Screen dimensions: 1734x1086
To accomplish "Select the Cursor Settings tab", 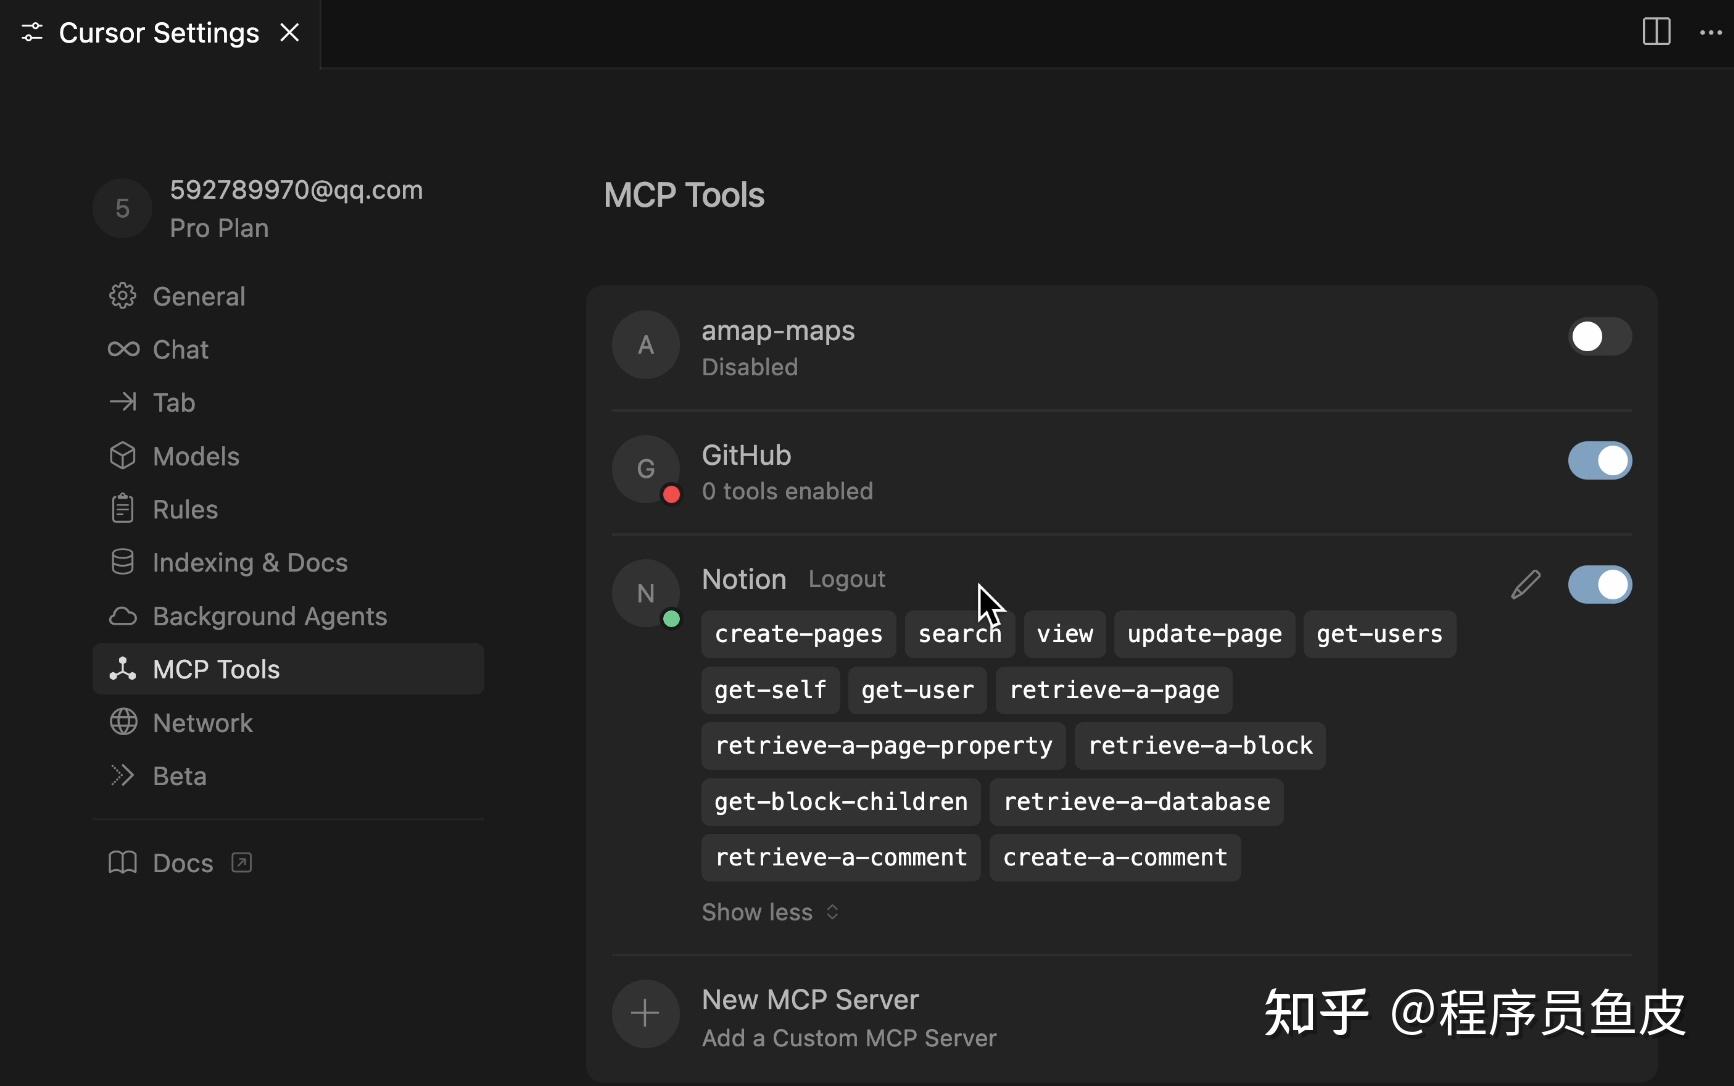I will point(160,33).
